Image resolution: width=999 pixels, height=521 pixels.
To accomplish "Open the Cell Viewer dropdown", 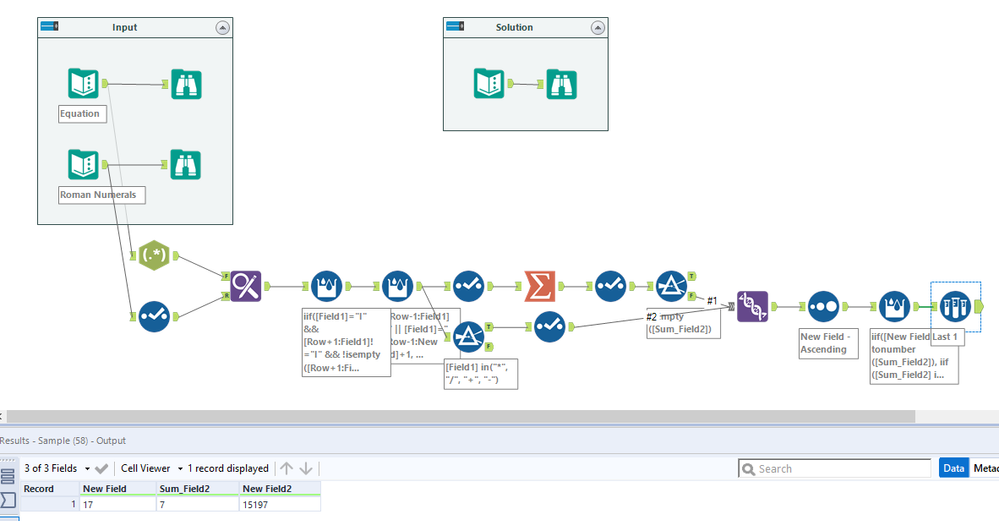I will point(152,468).
